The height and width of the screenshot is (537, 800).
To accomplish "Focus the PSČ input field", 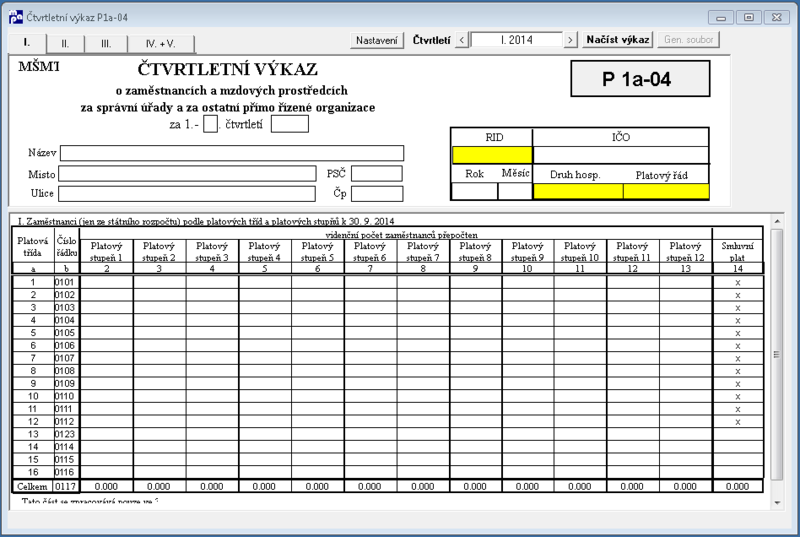I will 377,174.
